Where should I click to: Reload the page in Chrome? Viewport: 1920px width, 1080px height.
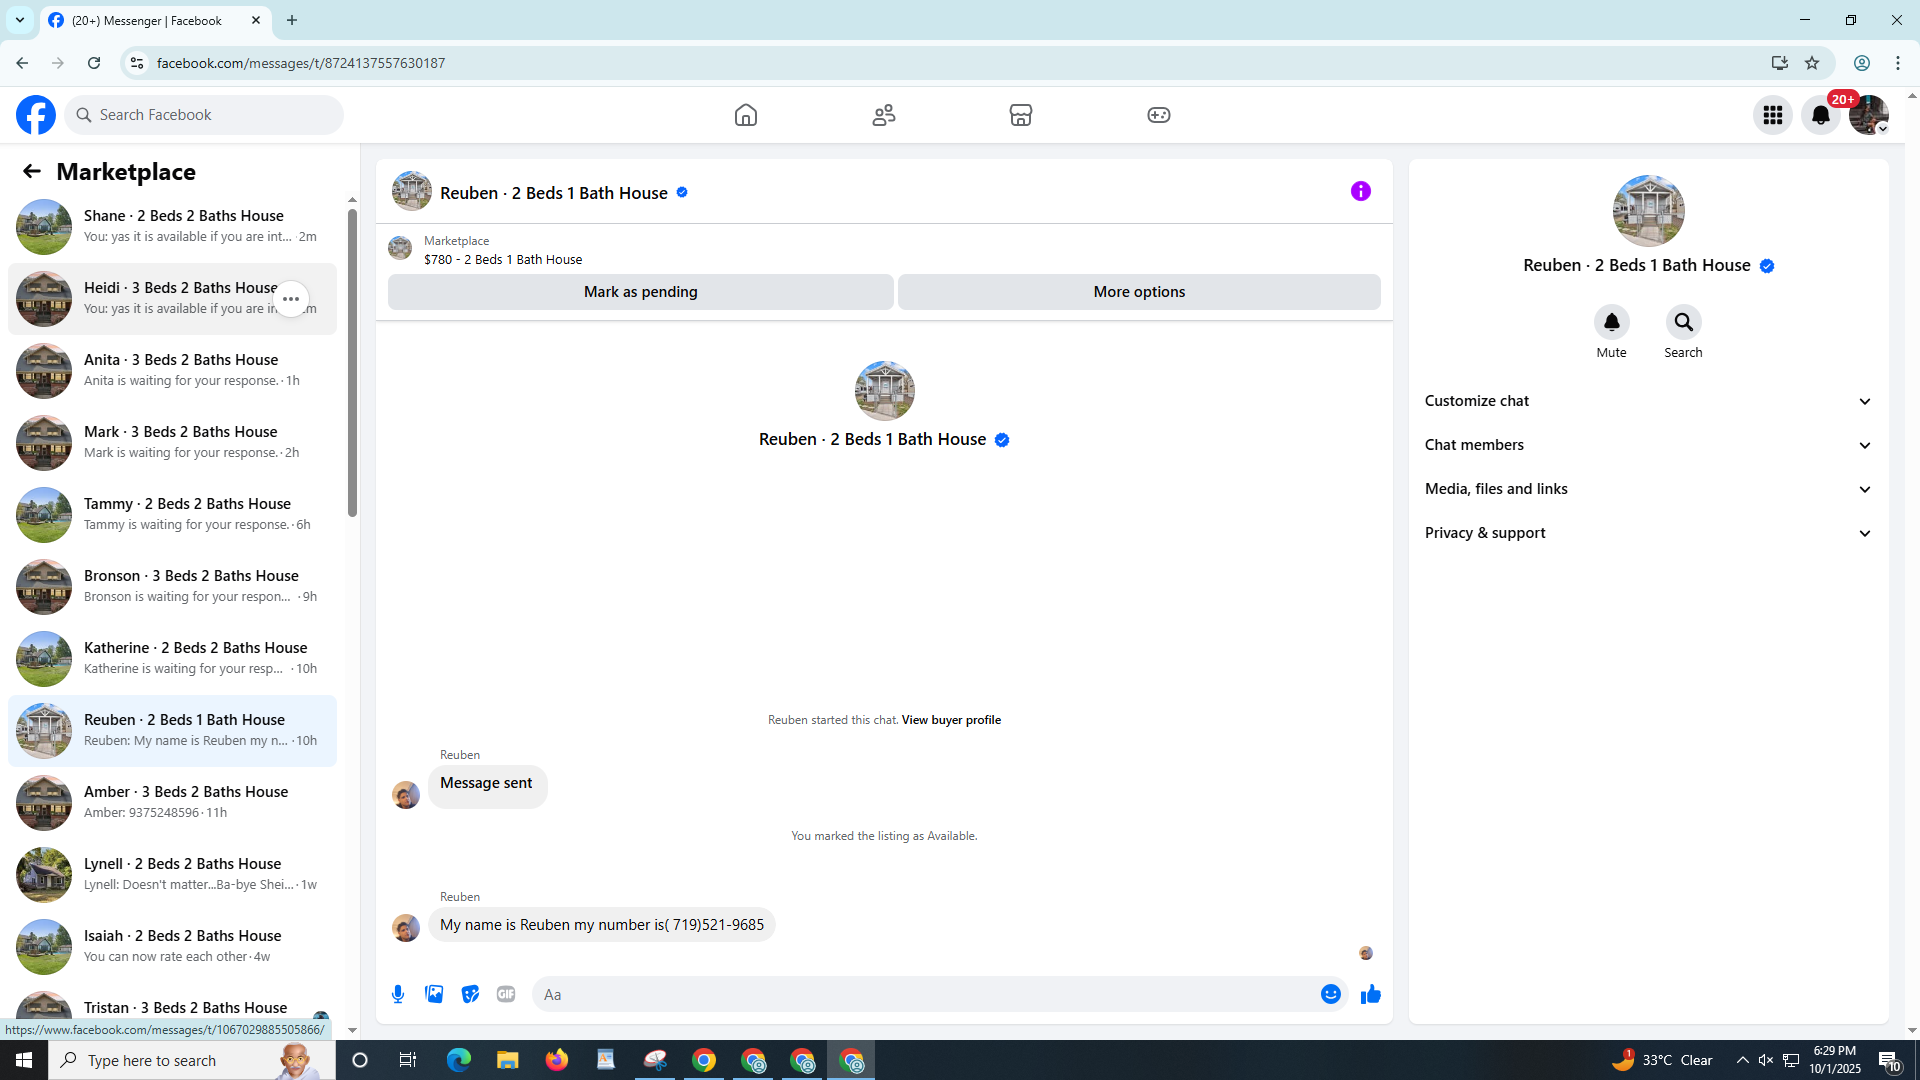pos(94,63)
